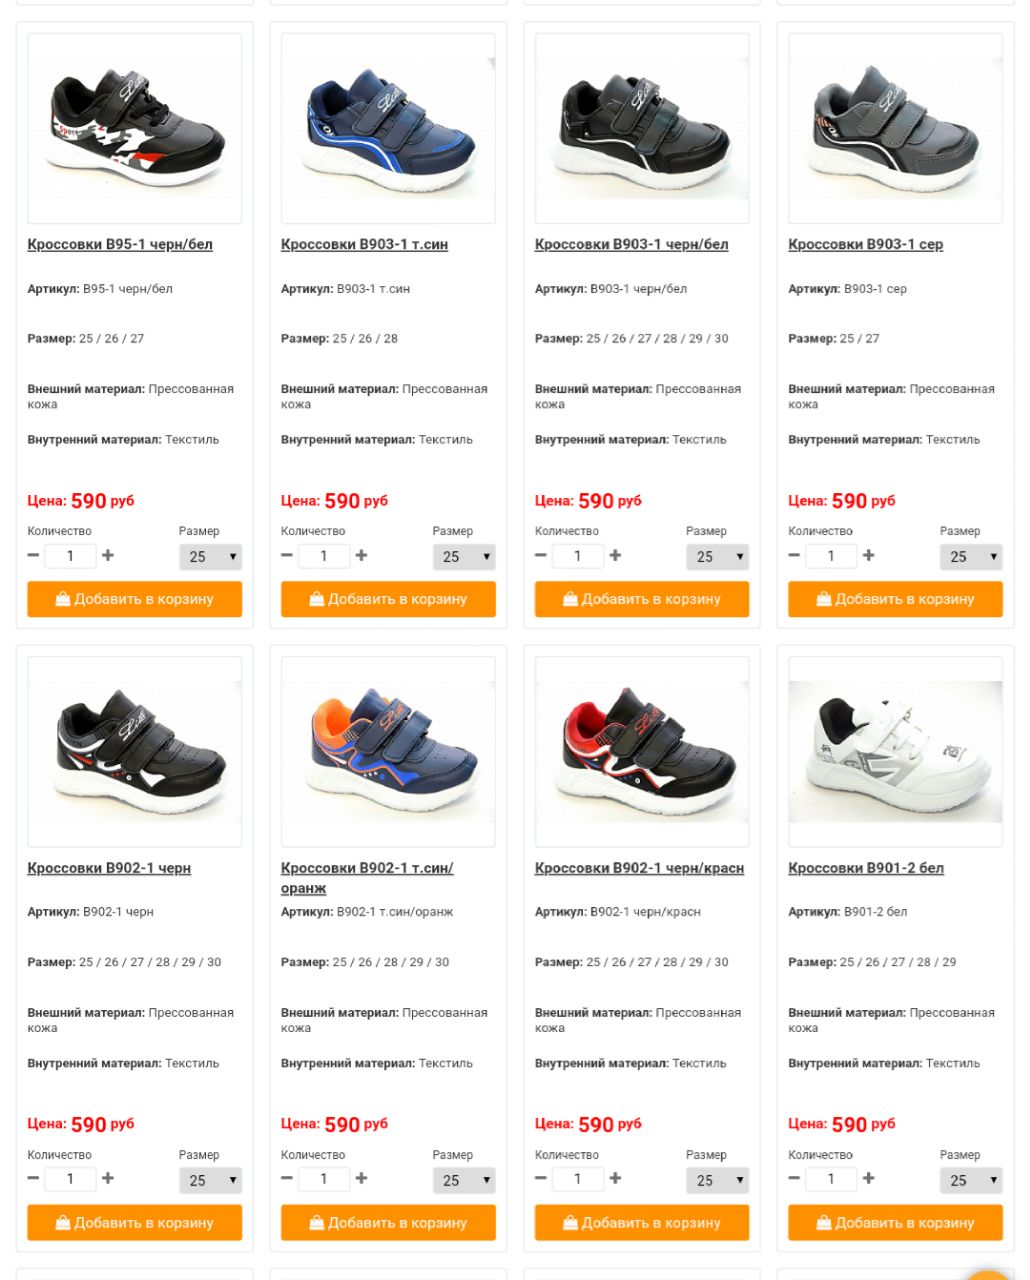Click minus icon for Кроссовки B903-1 сер
The height and width of the screenshot is (1280, 1030).
[794, 555]
